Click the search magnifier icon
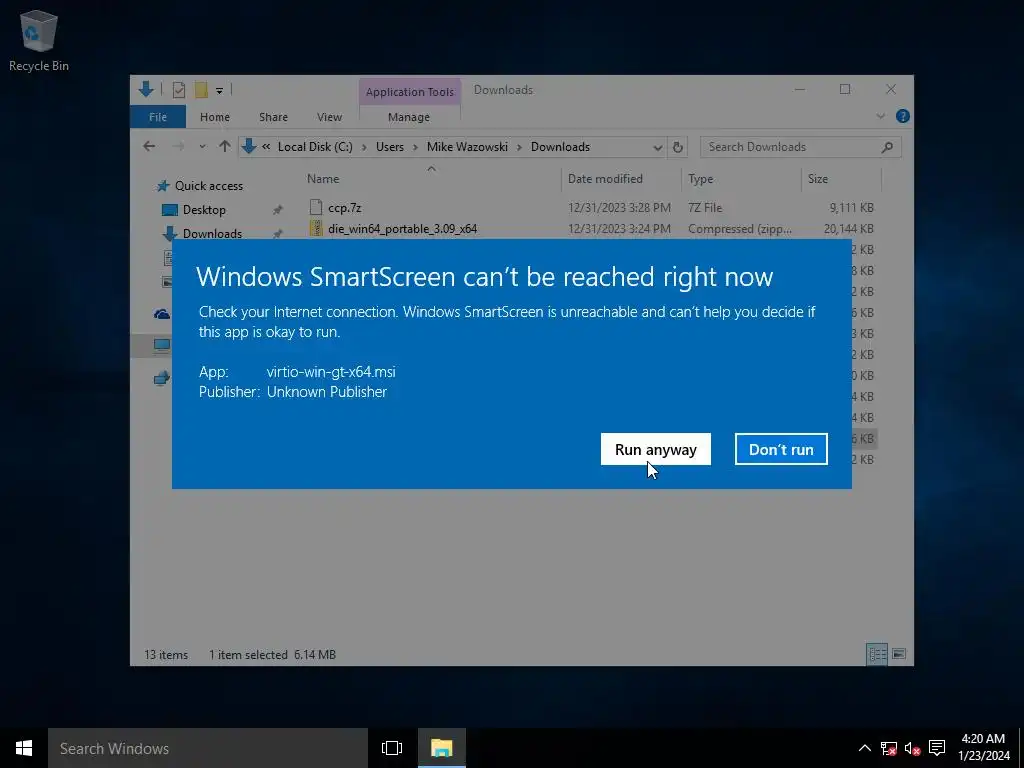Screen dimensions: 1024x768 pos(887,147)
